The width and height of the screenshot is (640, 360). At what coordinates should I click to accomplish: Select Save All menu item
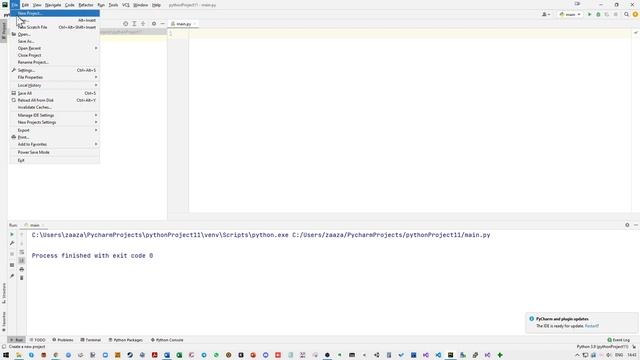click(x=55, y=93)
